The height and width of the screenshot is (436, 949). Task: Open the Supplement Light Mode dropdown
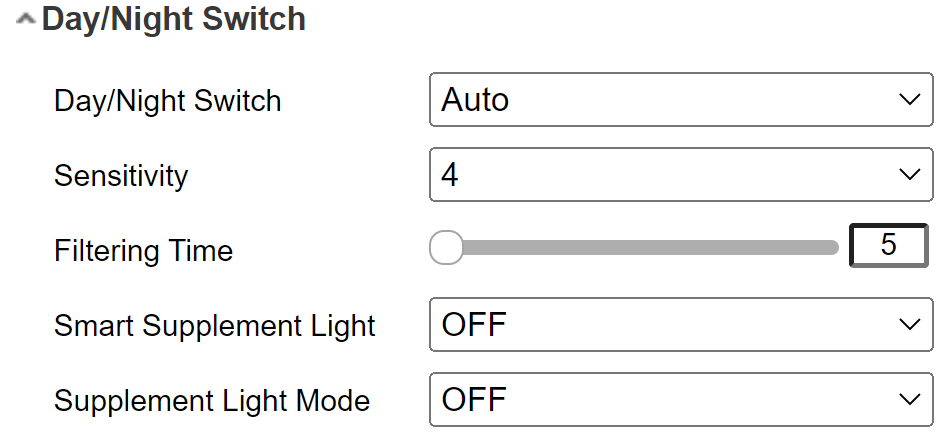pyautogui.click(x=680, y=400)
